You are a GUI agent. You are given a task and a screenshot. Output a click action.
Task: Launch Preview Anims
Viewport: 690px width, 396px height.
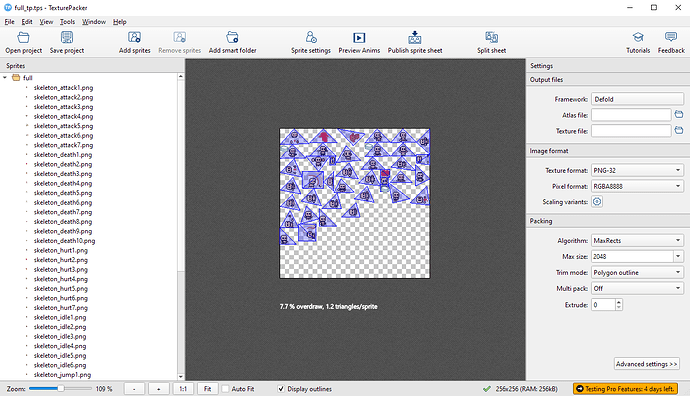point(359,38)
